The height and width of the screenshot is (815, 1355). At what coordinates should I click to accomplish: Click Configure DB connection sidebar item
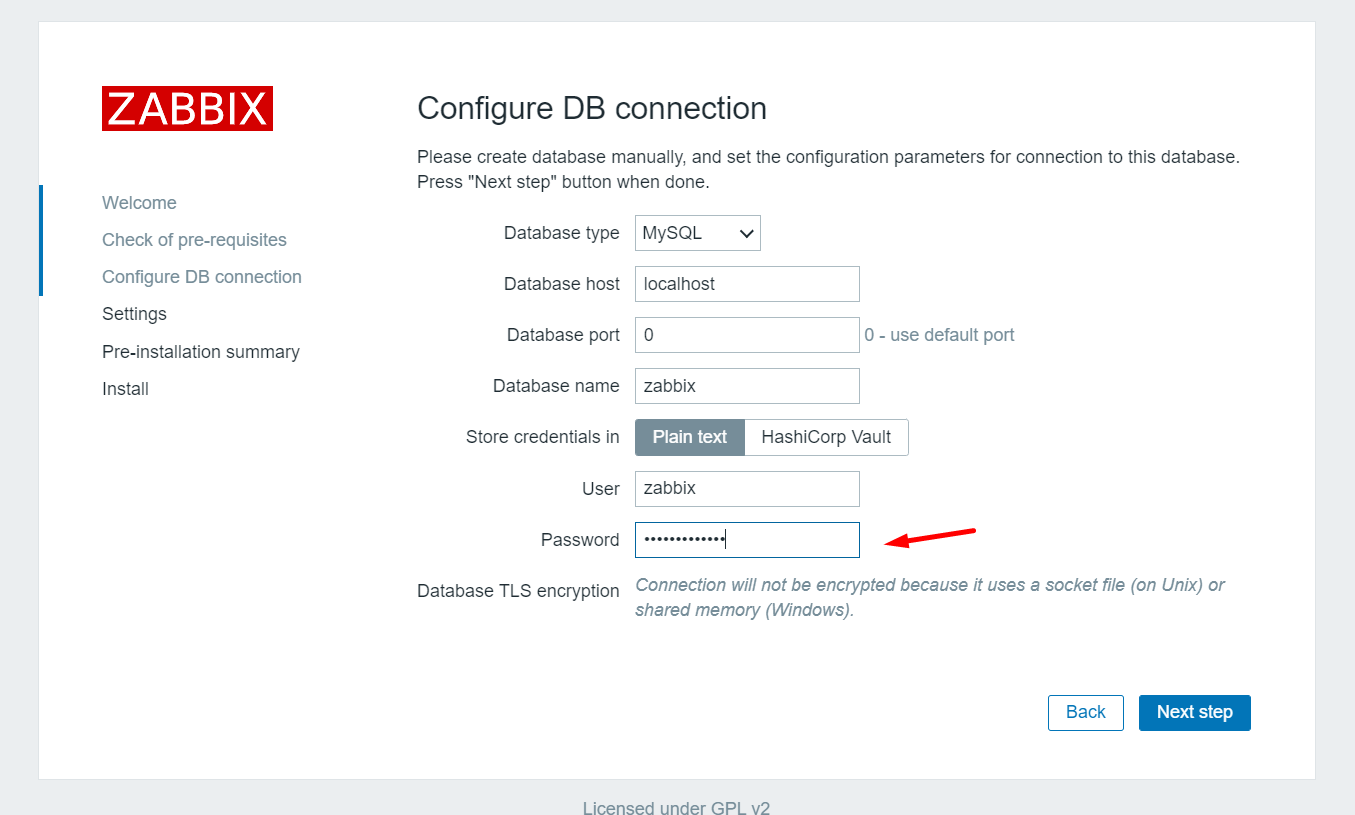coord(202,277)
